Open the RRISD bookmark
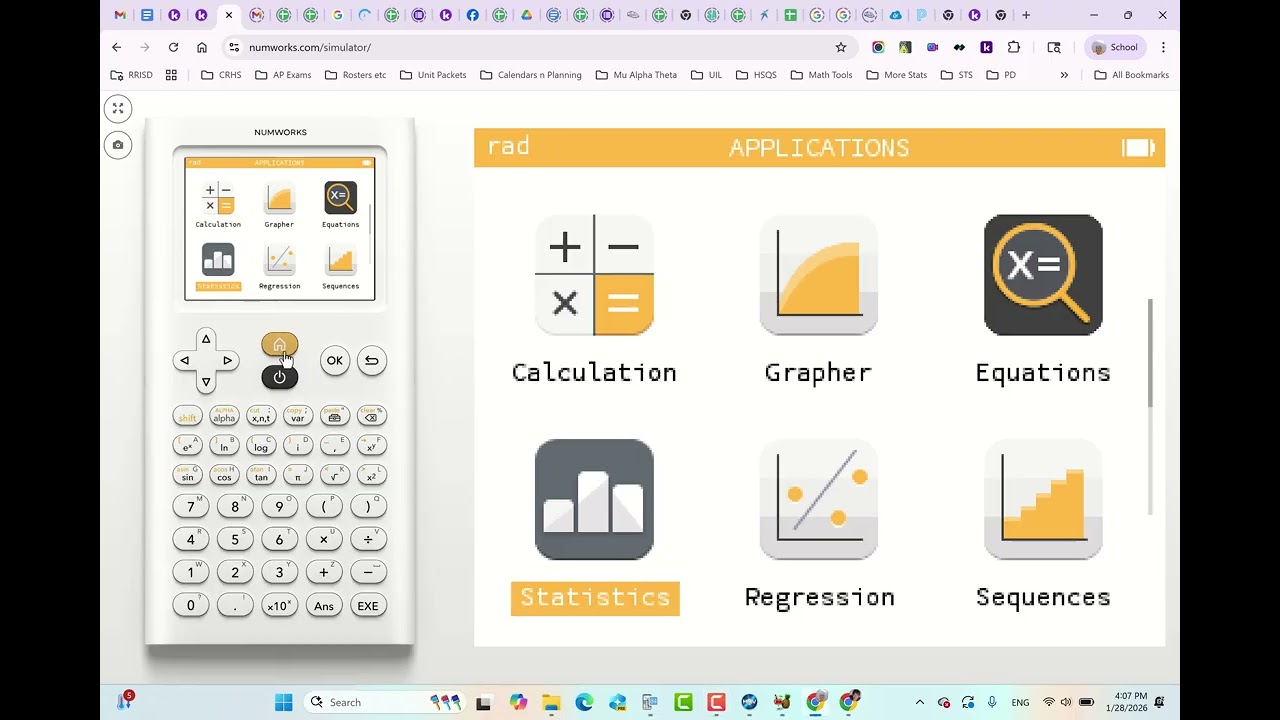This screenshot has height=720, width=1280. click(131, 75)
